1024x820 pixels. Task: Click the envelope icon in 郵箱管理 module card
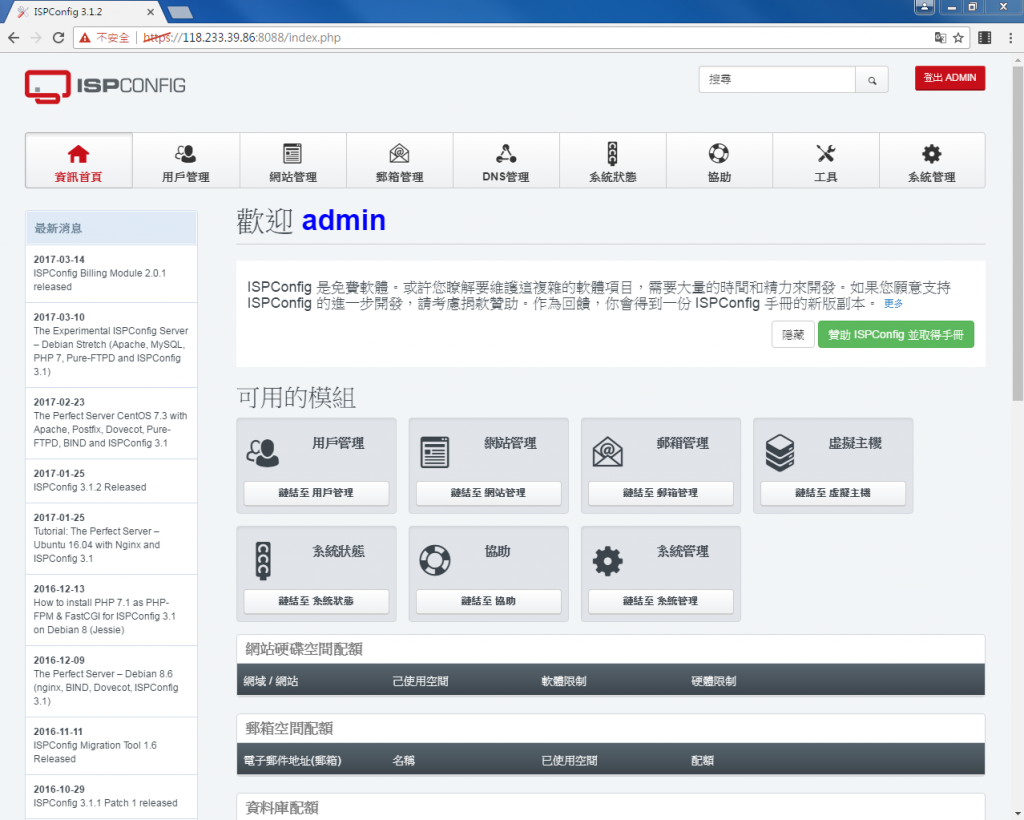click(x=607, y=452)
